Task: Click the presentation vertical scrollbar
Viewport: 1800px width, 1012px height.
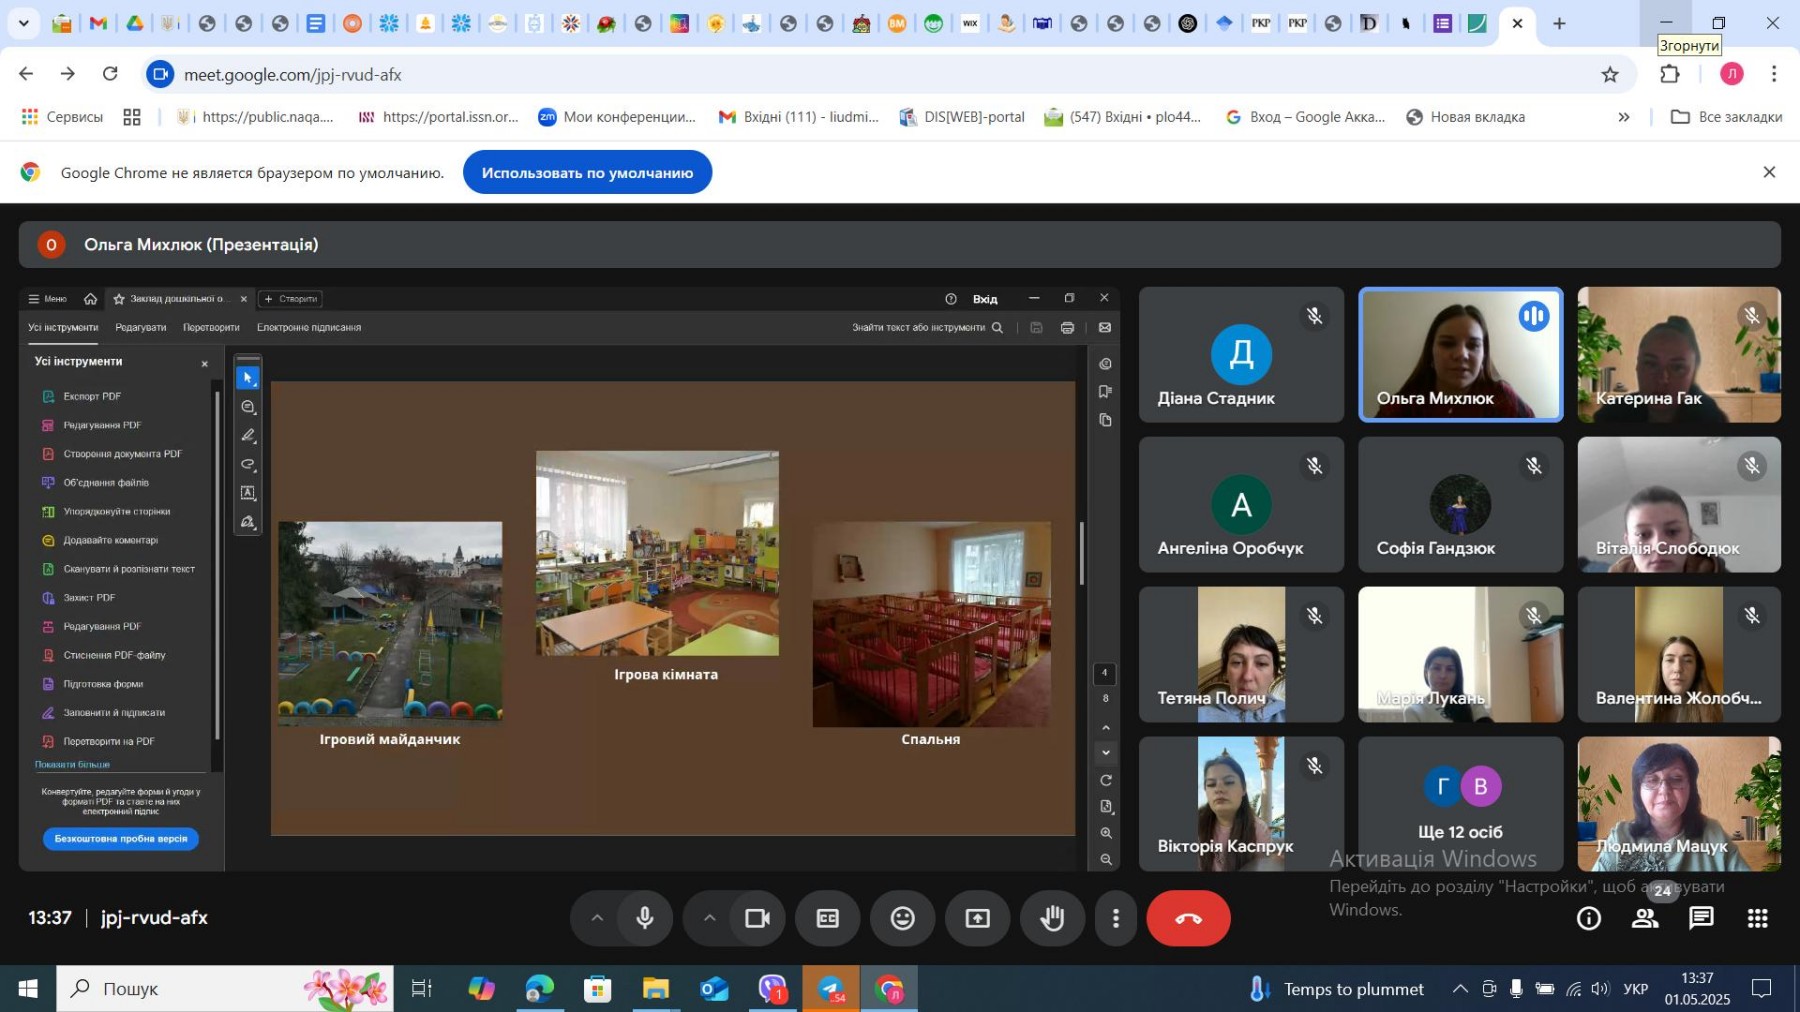Action: click(1081, 553)
